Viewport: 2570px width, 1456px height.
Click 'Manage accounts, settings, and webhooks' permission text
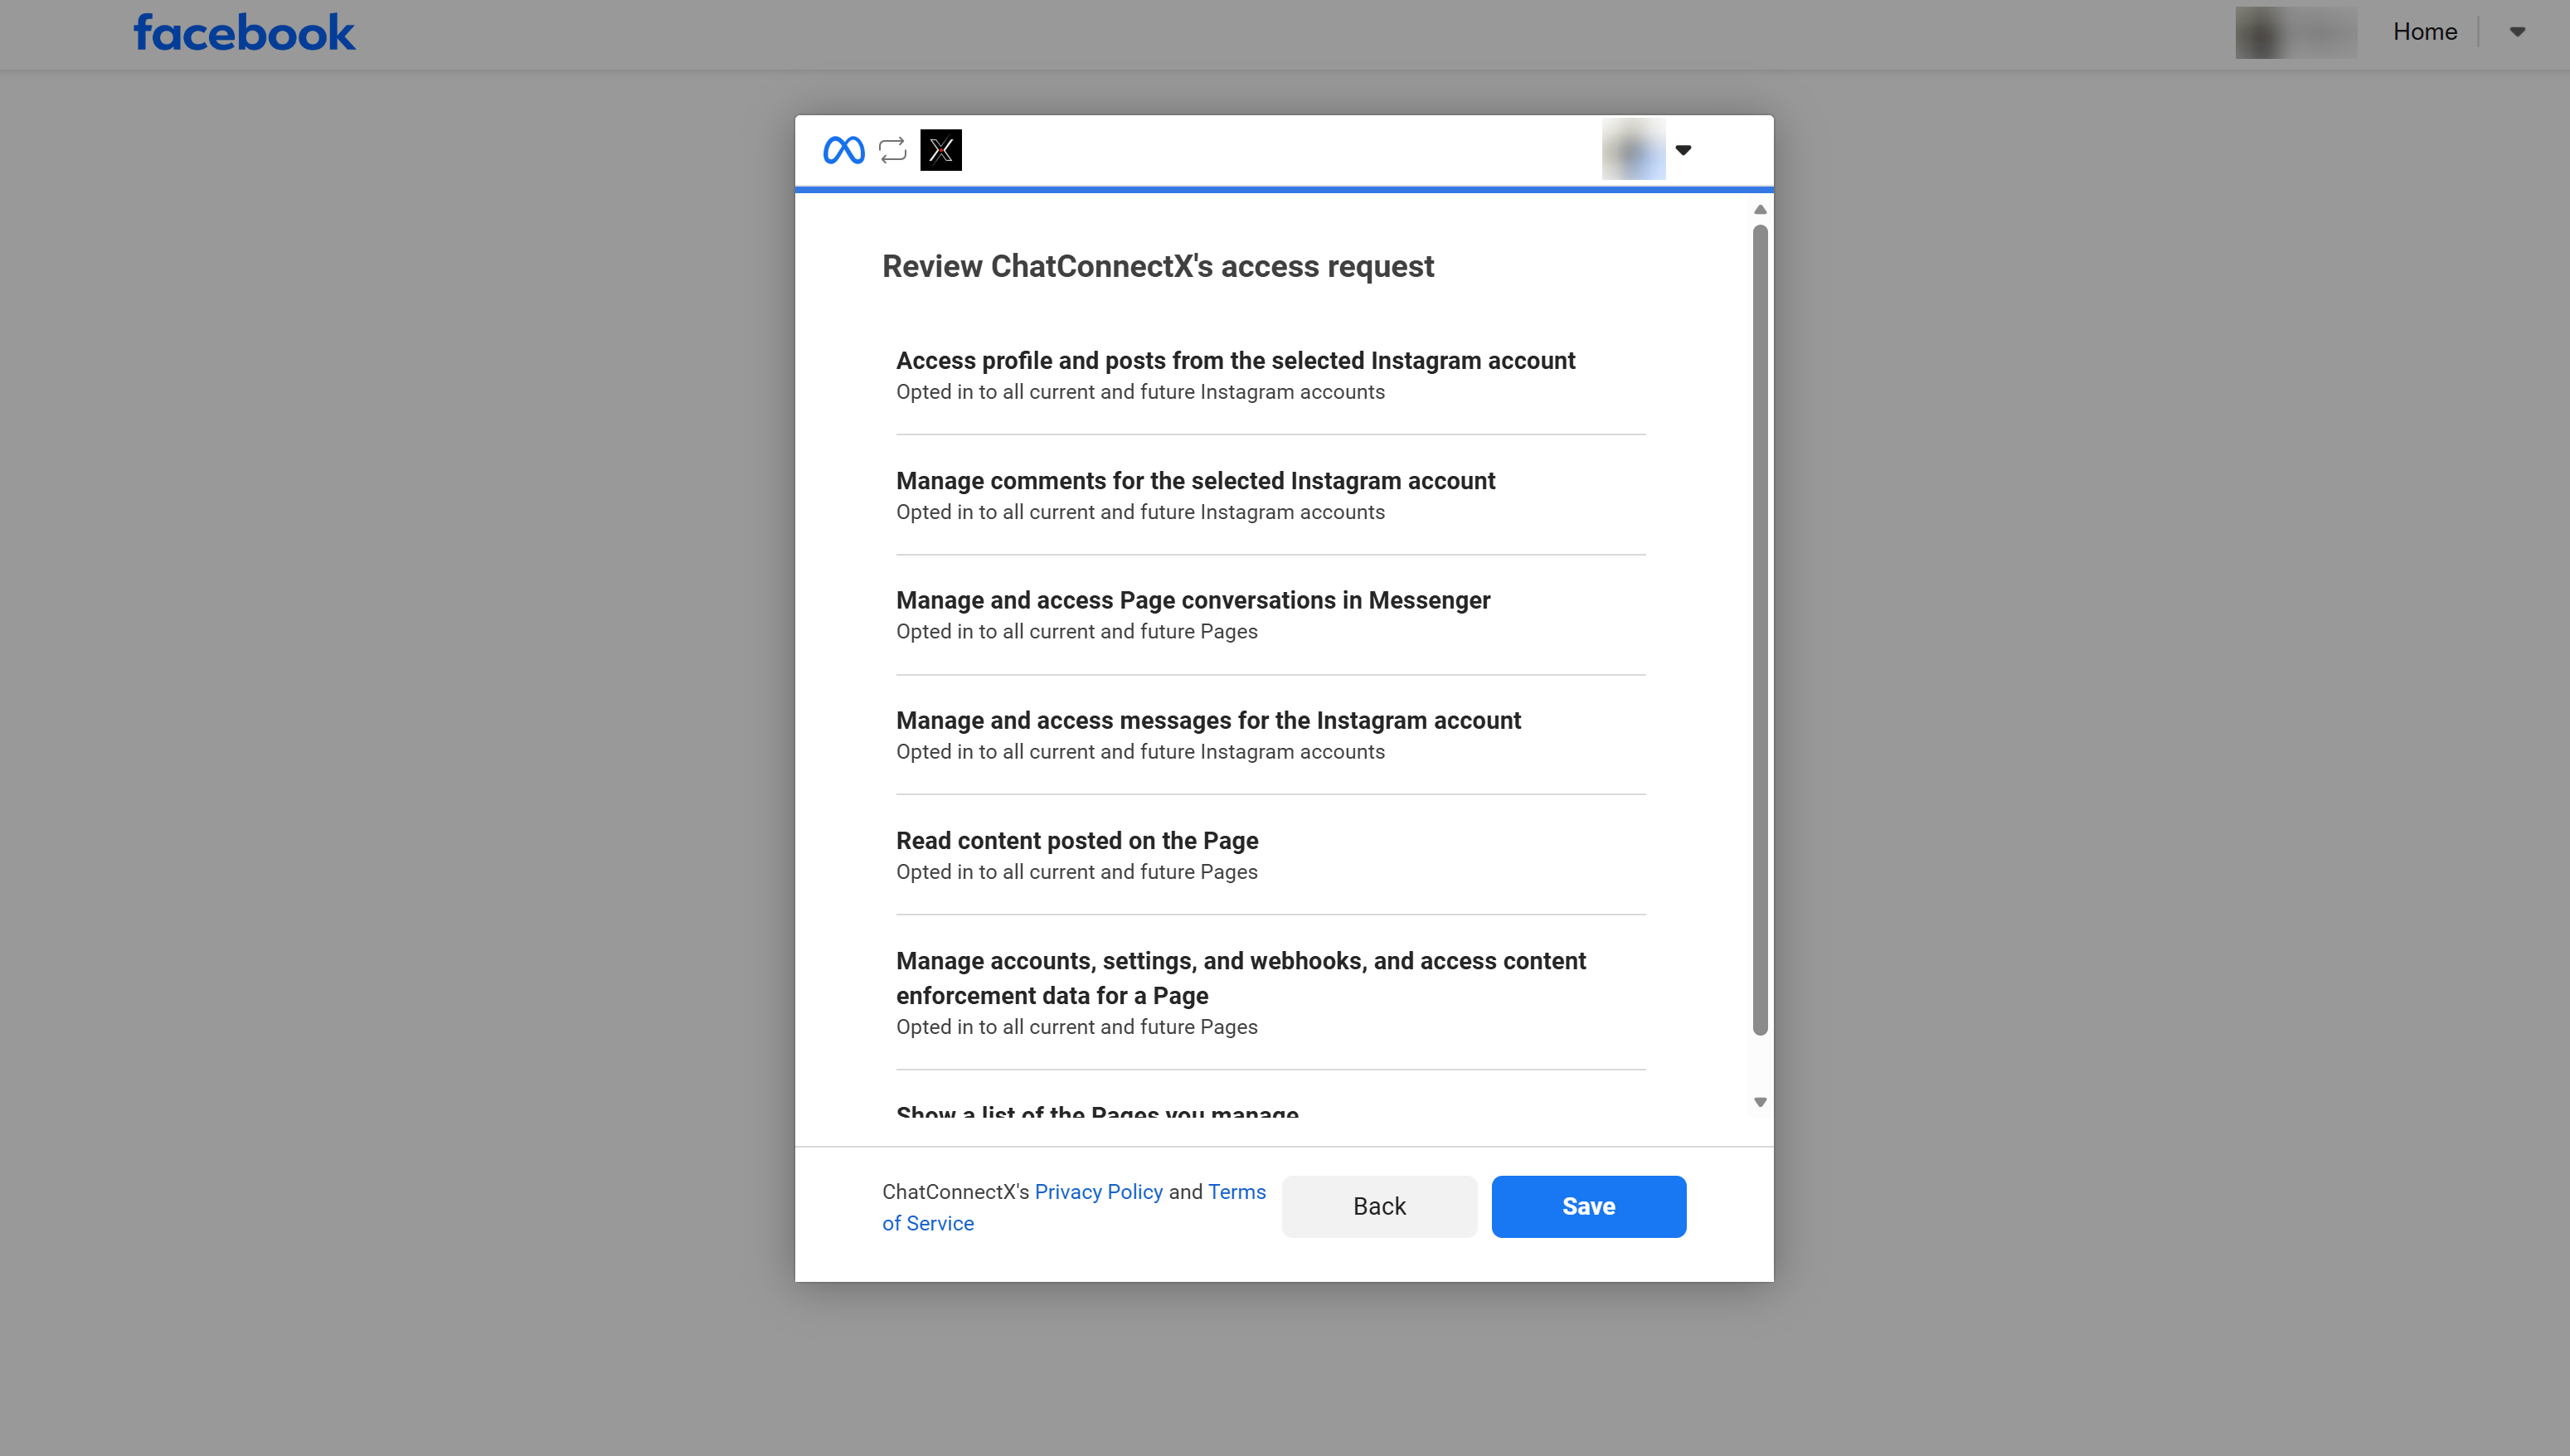pyautogui.click(x=1241, y=978)
